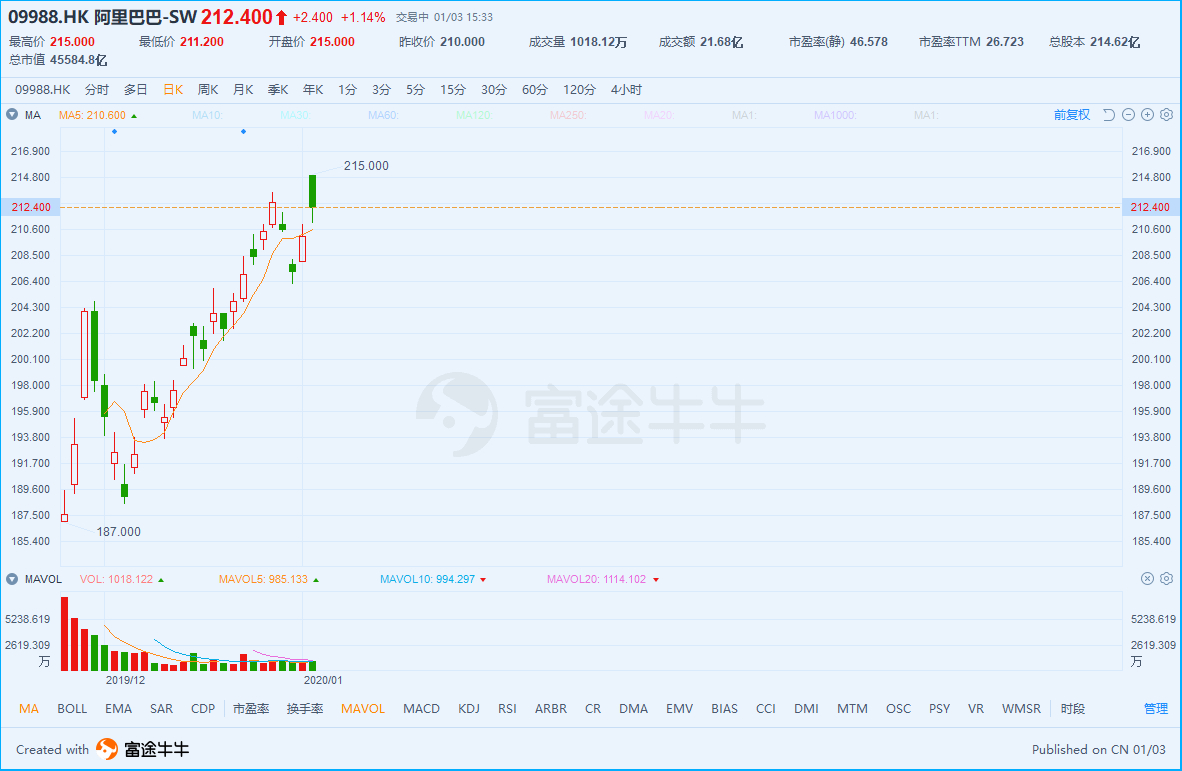Select the WMSR indicator
This screenshot has width=1182, height=771.
pos(1021,708)
